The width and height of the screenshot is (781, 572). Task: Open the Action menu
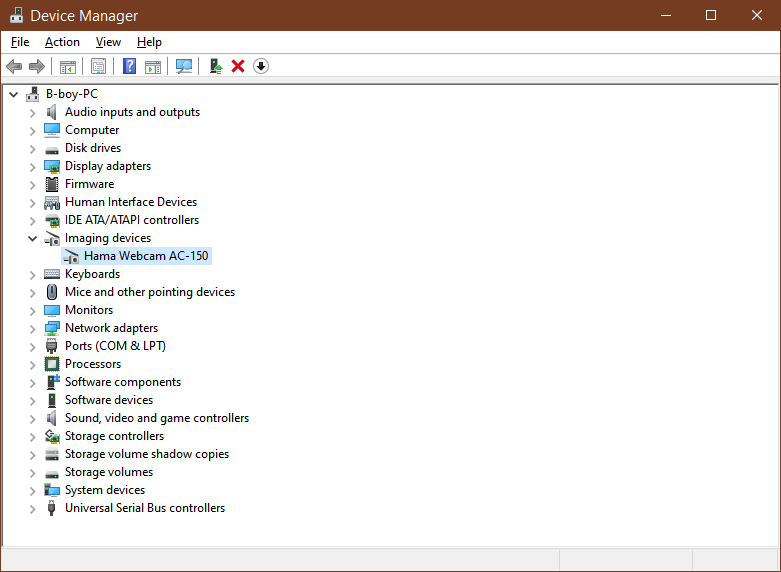[62, 42]
